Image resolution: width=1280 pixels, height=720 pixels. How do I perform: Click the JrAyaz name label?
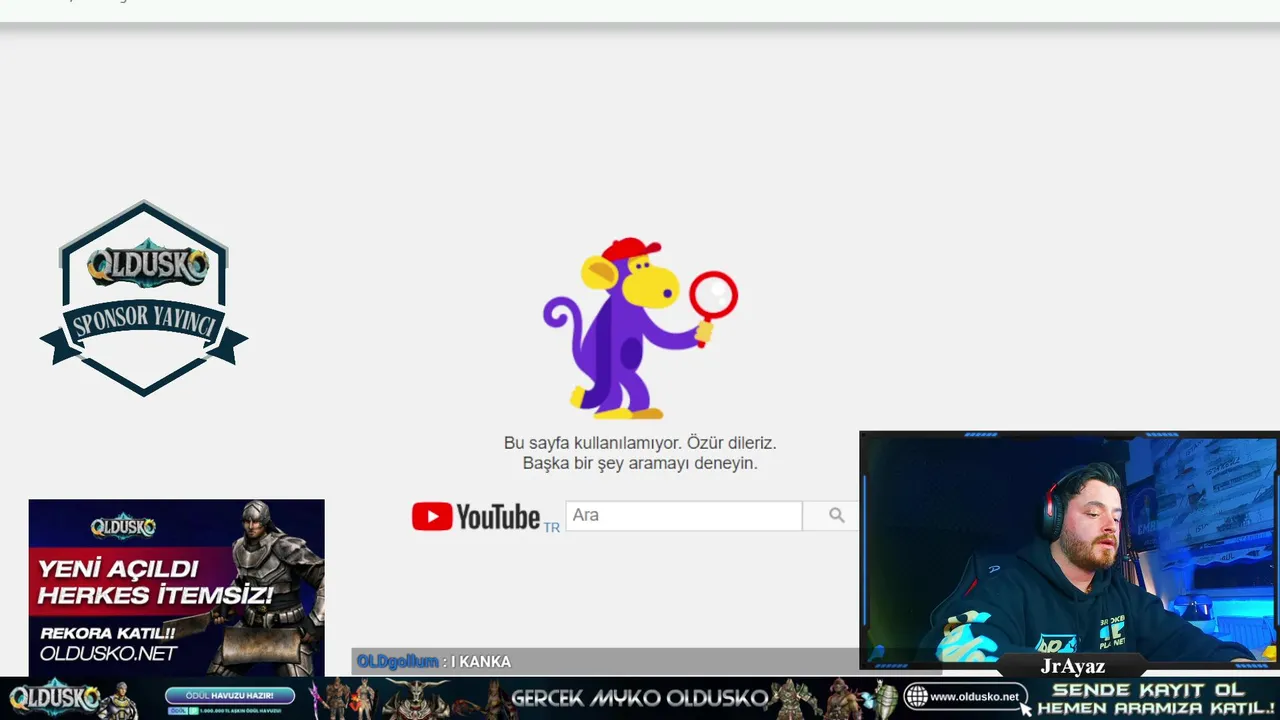[1073, 666]
